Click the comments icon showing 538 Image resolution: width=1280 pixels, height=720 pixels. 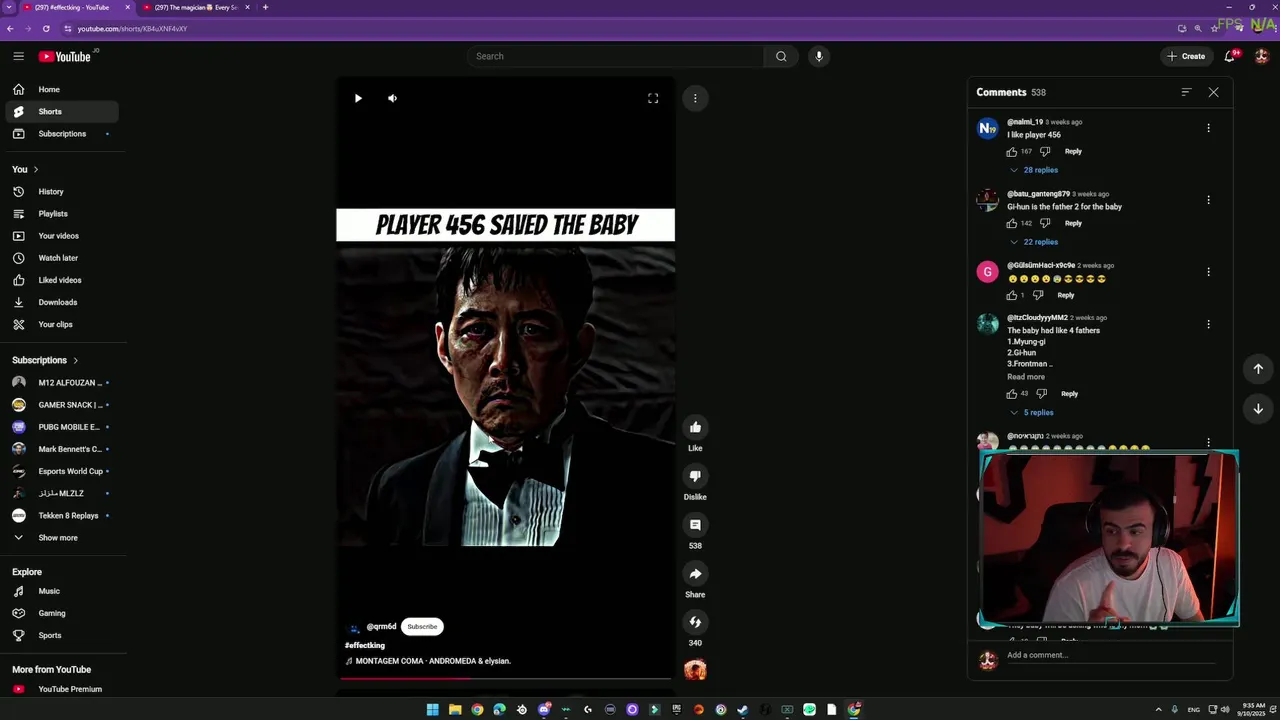[x=695, y=525]
